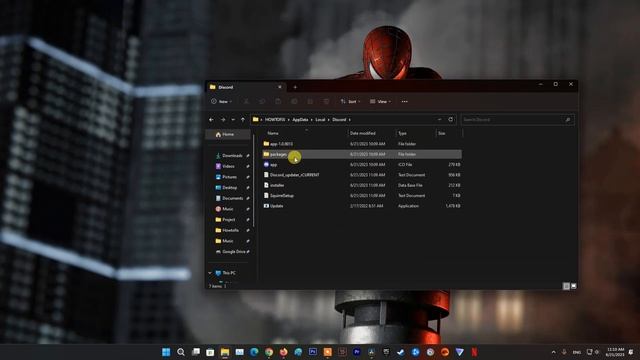Viewport: 640px width, 360px height.
Task: Expand address bar previous locations dropdown
Action: click(x=440, y=120)
